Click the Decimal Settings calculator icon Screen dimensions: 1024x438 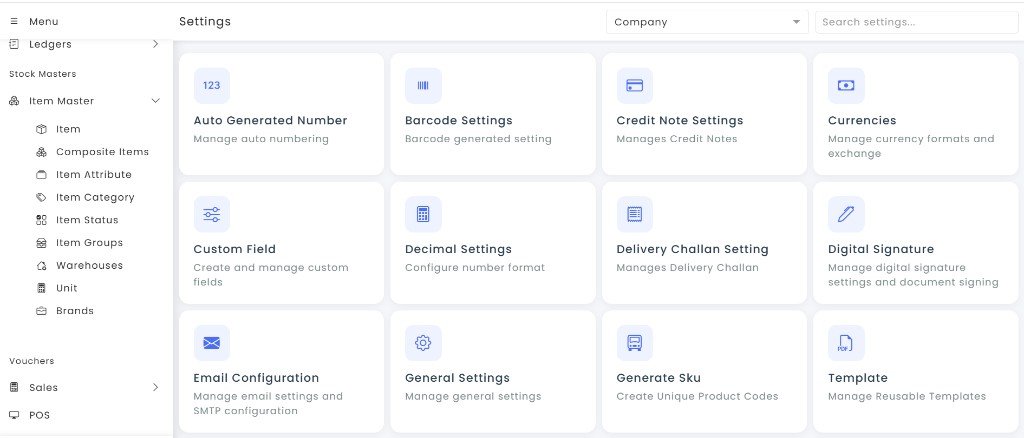point(423,214)
